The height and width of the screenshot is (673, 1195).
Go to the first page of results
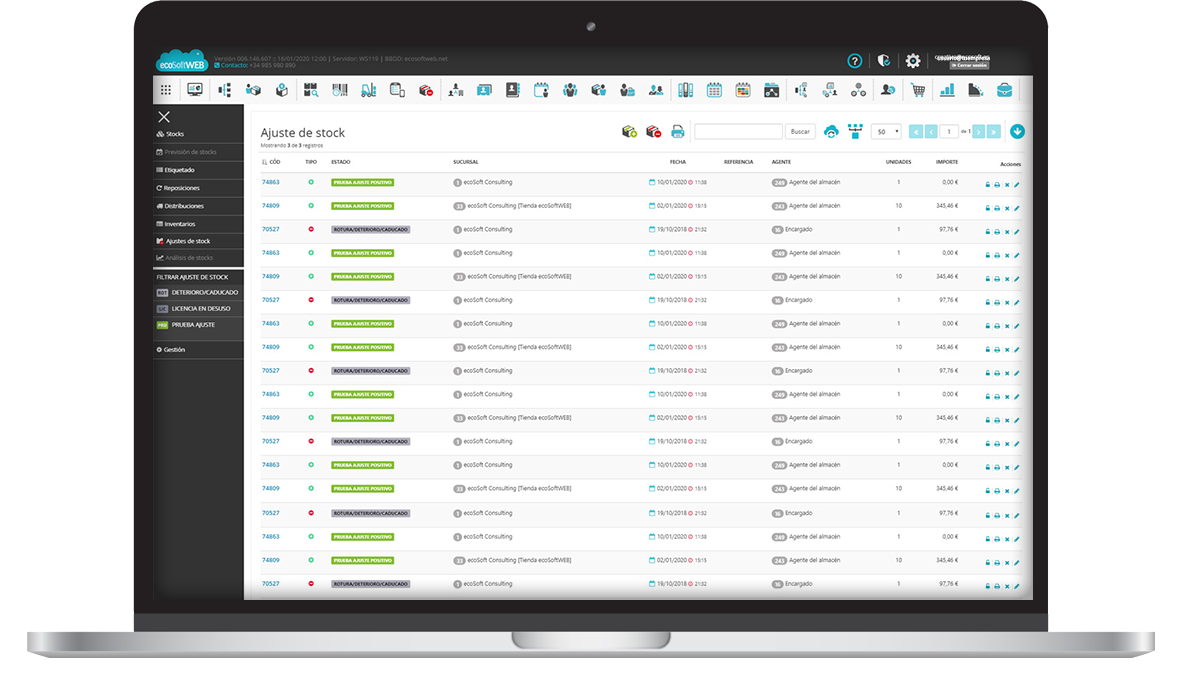916,132
